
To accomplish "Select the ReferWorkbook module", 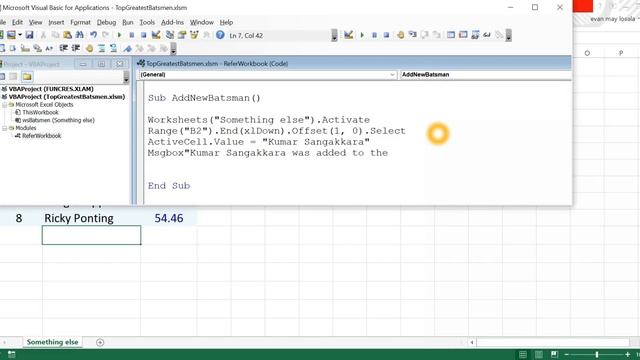I will click(x=42, y=136).
